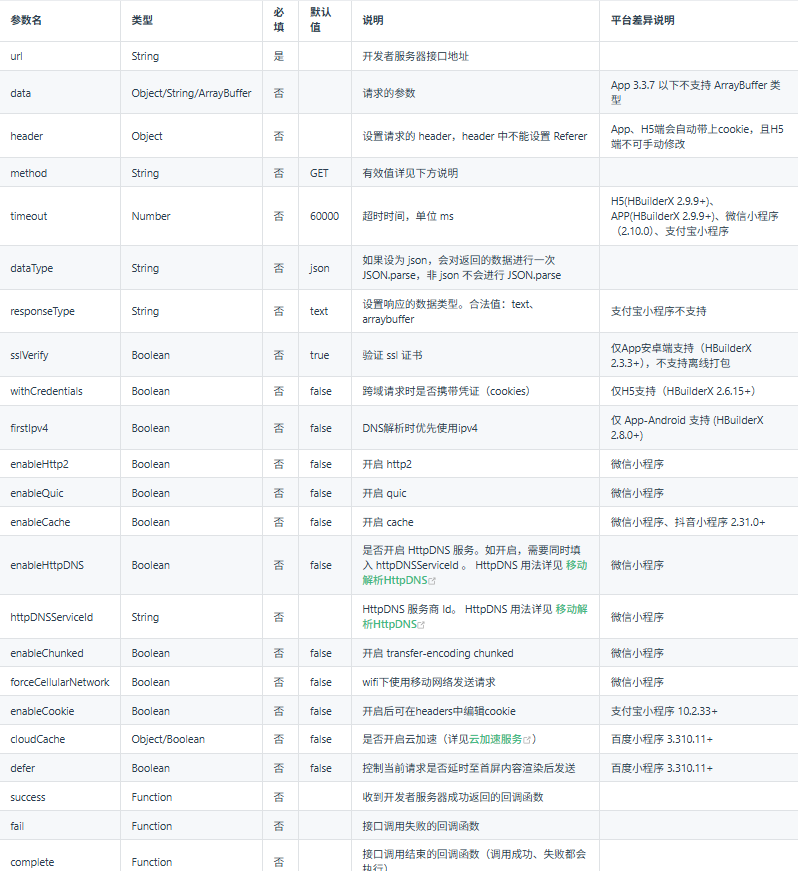Click the withCredentials parameter name
This screenshot has width=798, height=871.
tap(46, 391)
